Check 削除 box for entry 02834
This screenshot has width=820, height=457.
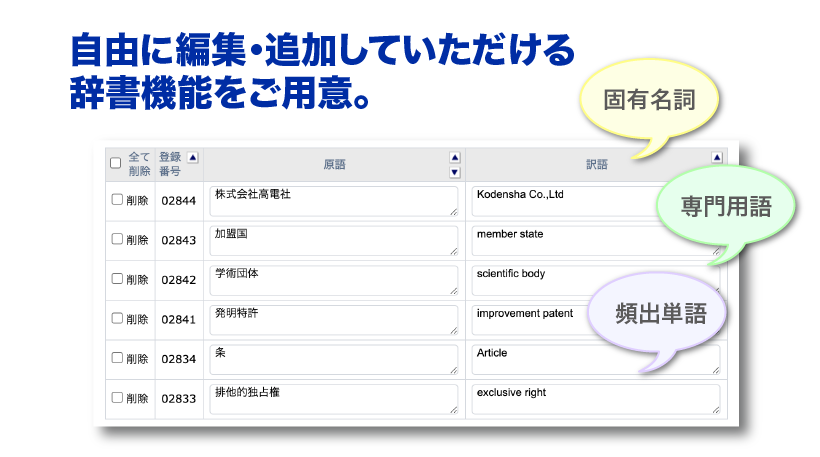[117, 358]
